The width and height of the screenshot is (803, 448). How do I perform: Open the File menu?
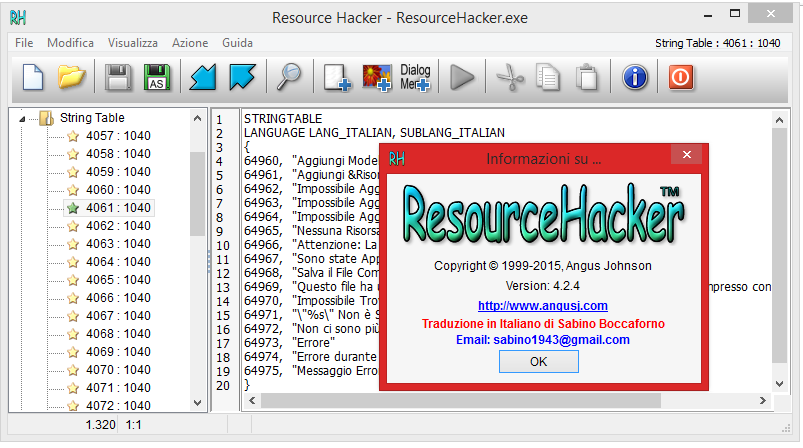(x=24, y=43)
